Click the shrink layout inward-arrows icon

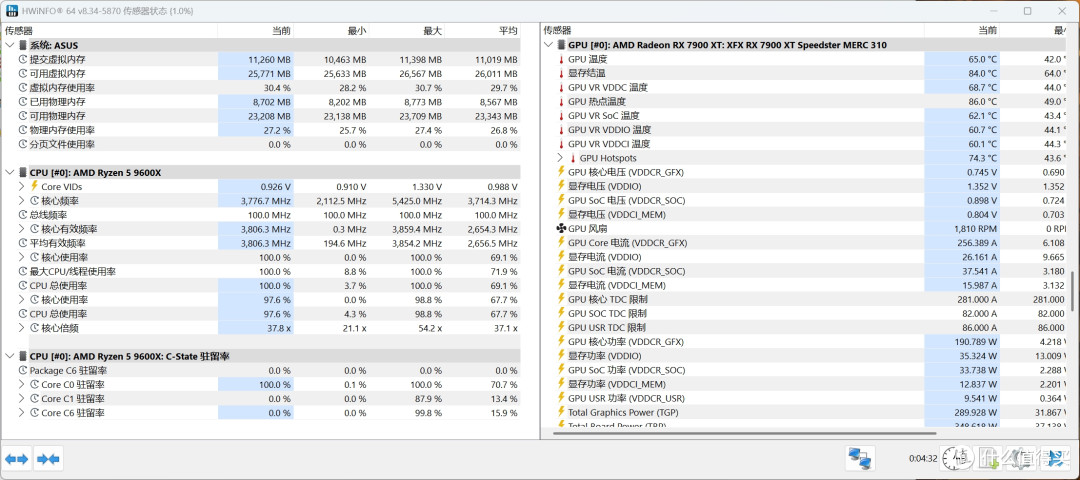(48, 459)
